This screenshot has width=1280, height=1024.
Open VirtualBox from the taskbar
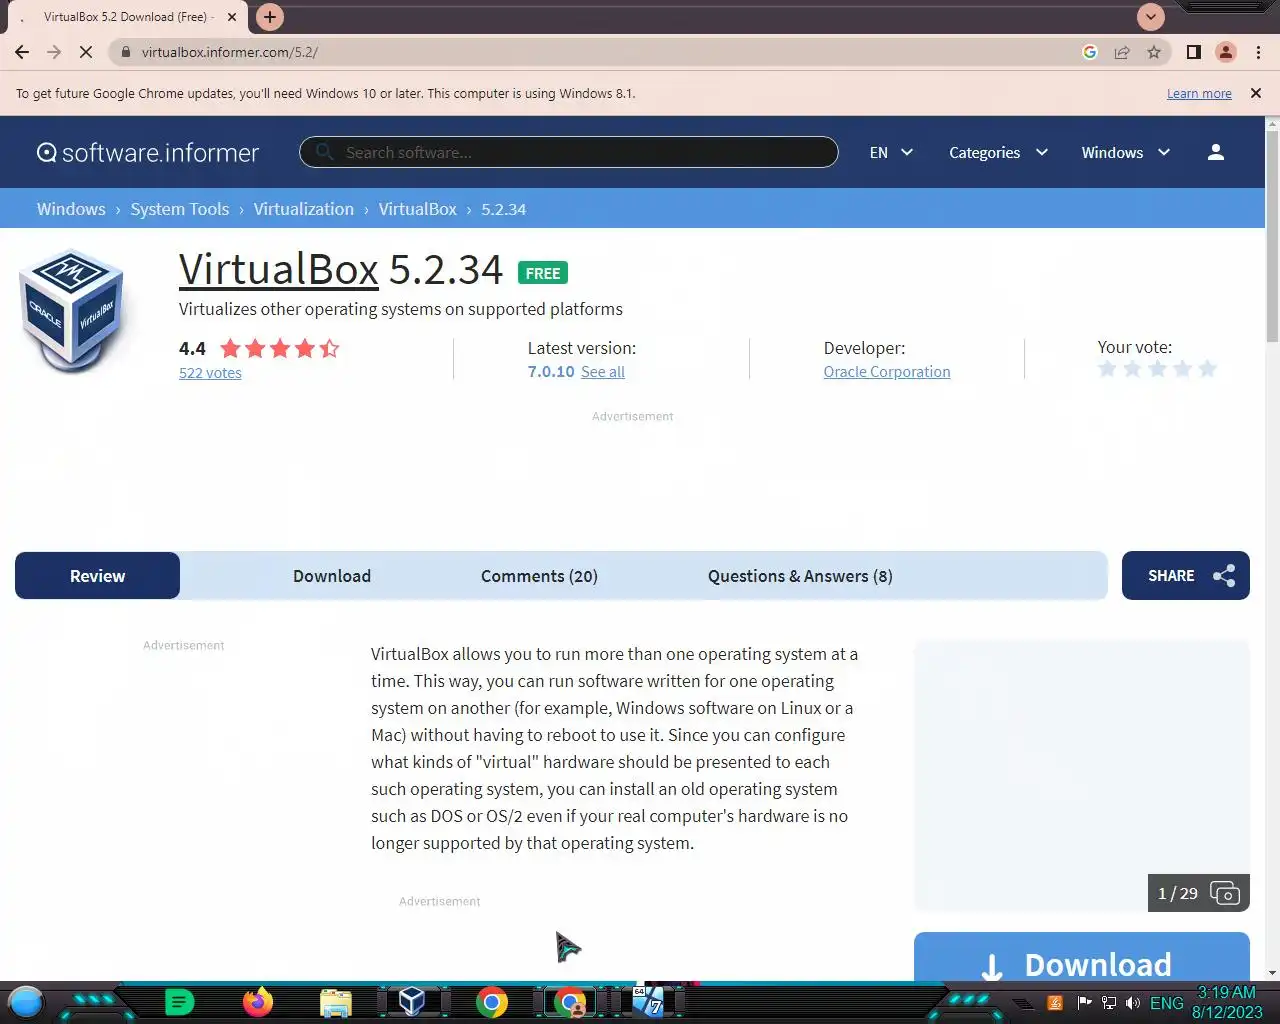[x=412, y=1001]
